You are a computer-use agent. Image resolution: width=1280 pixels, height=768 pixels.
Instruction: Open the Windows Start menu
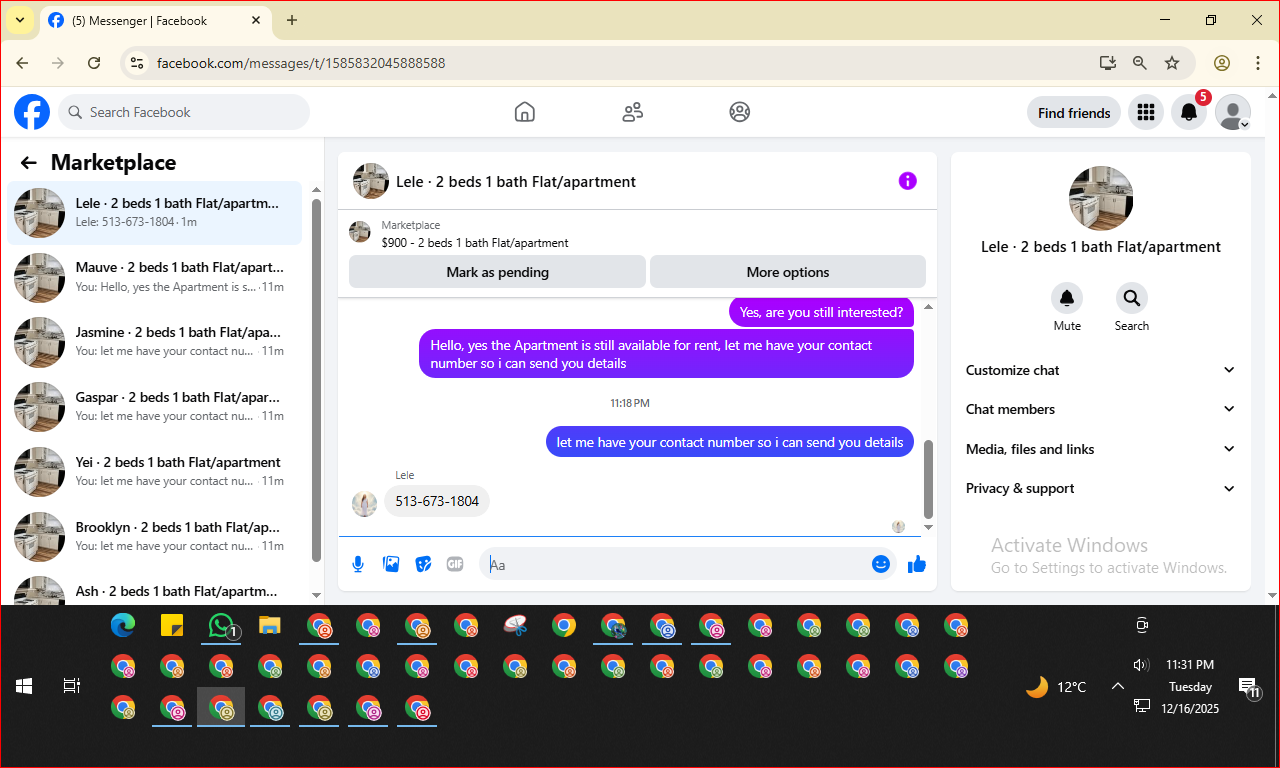click(x=24, y=686)
